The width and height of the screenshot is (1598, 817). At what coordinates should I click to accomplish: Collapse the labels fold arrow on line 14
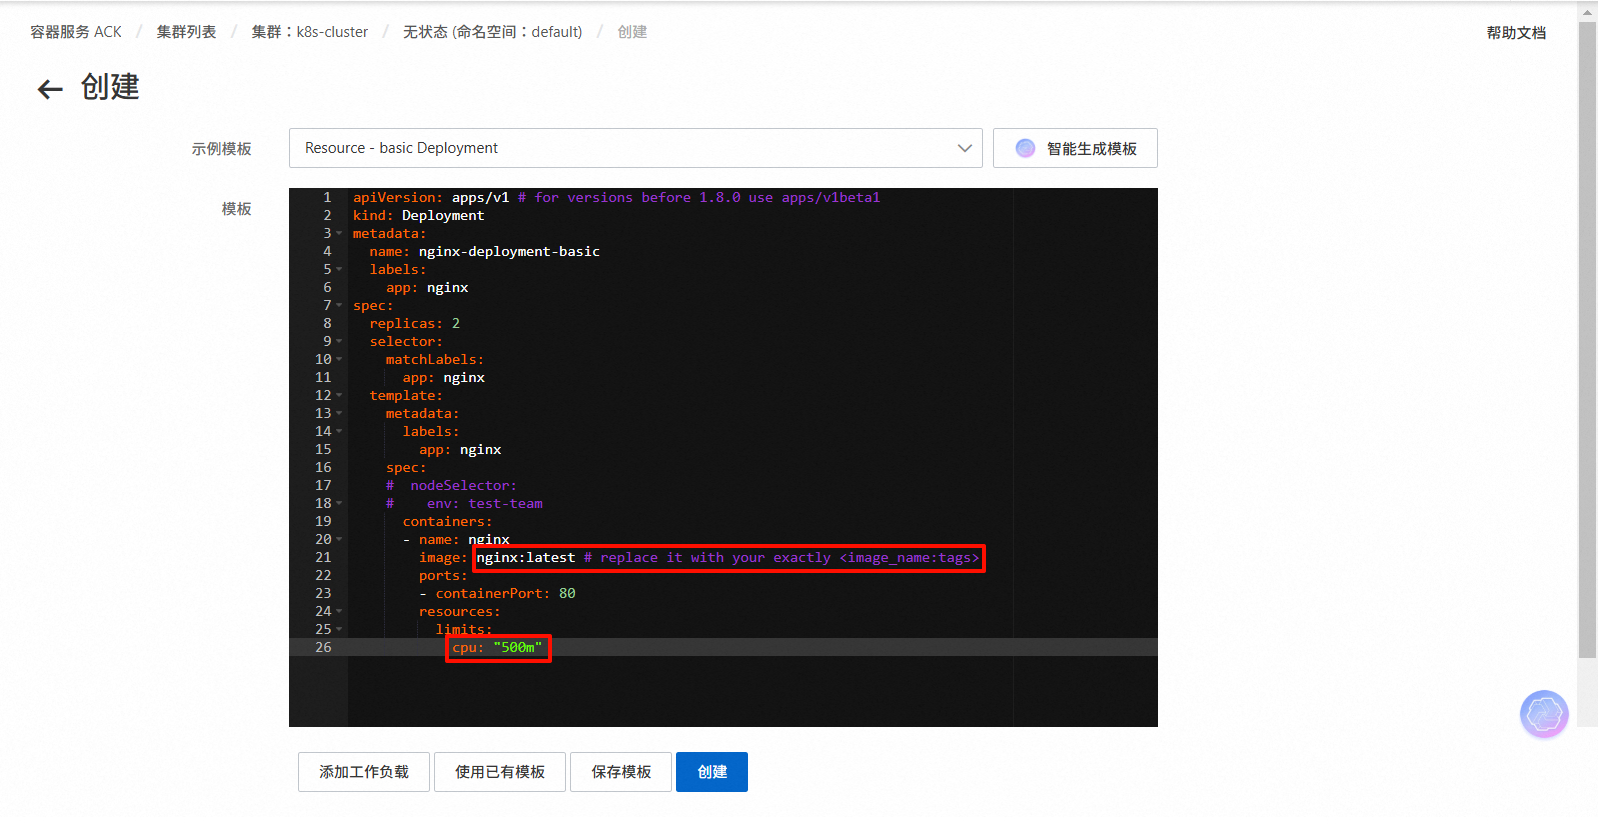pos(339,432)
